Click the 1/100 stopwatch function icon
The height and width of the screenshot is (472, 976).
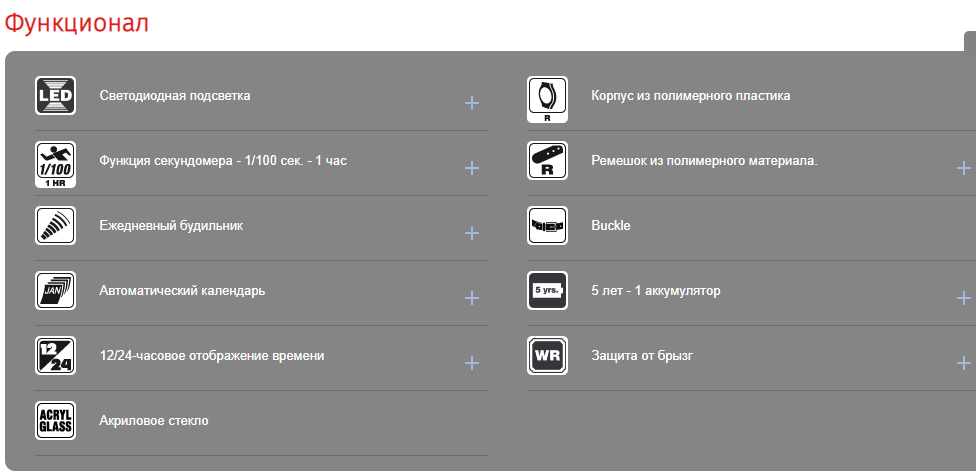[x=55, y=161]
